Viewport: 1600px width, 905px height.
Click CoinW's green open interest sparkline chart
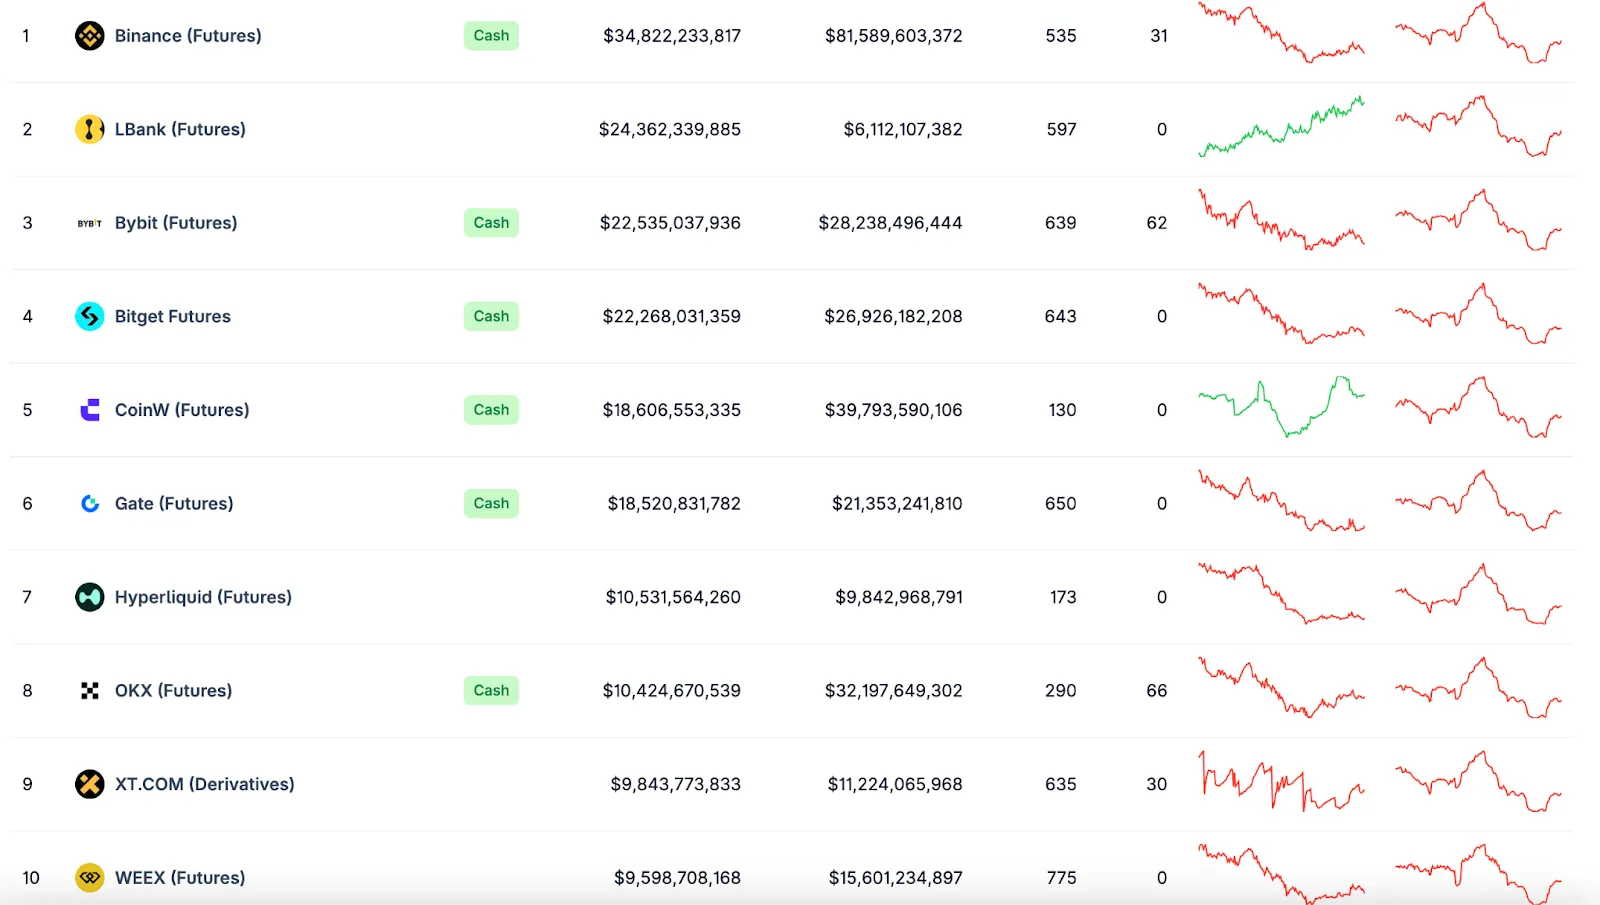[1281, 408]
